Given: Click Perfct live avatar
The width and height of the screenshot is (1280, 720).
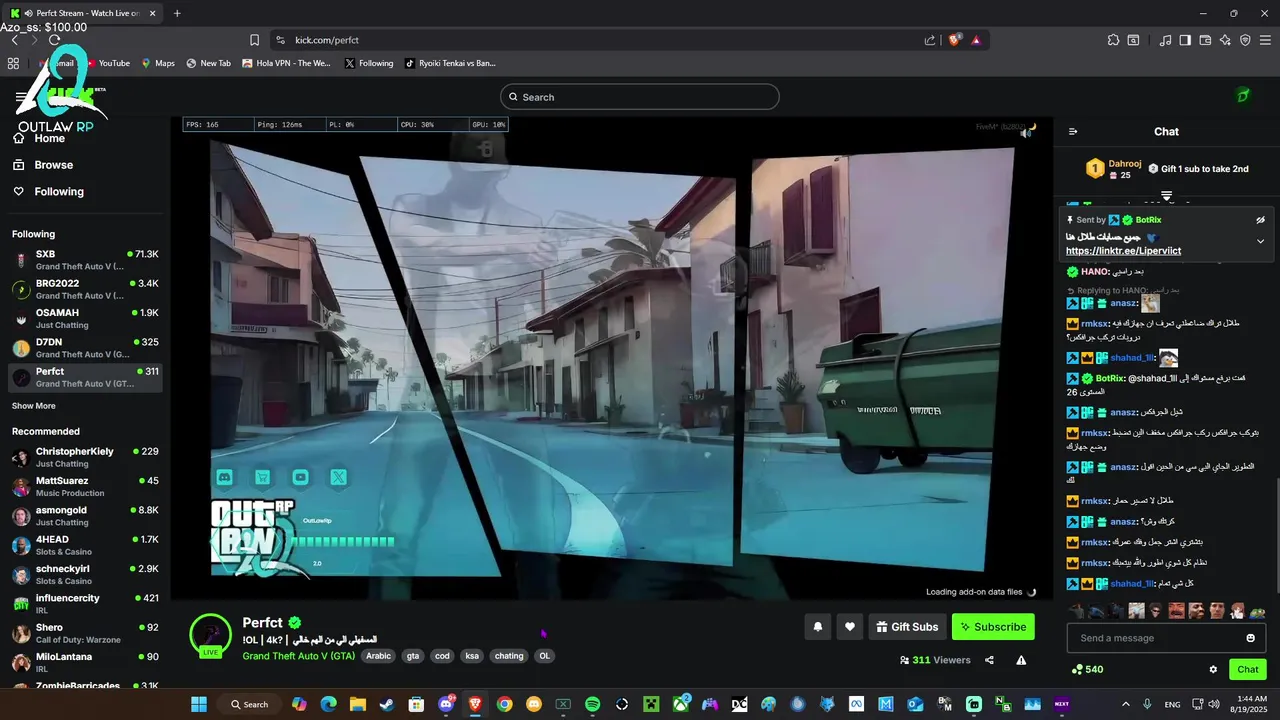Looking at the screenshot, I should tap(210, 634).
